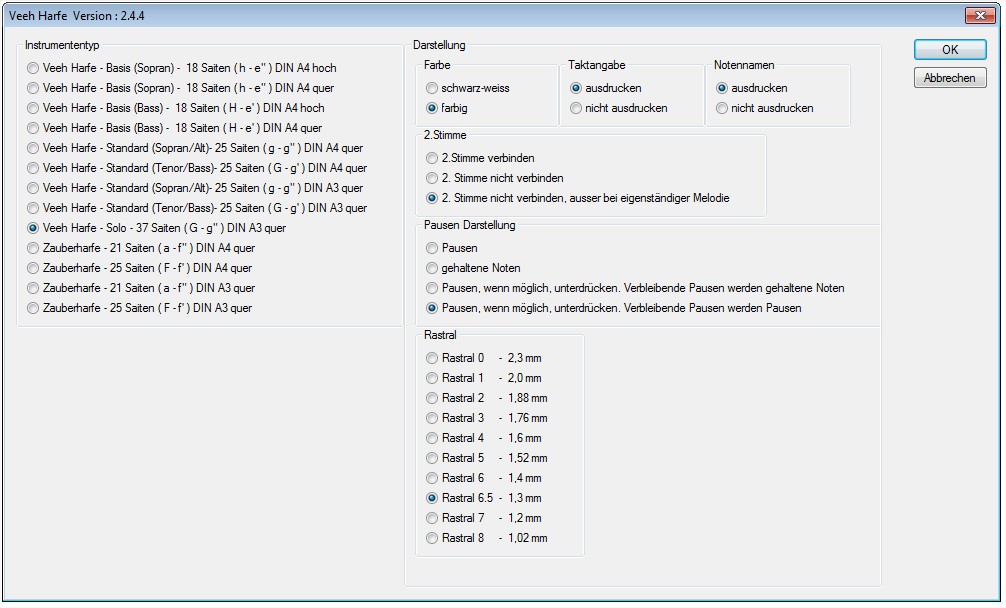Select Pausen display option
The width and height of the screenshot is (1006, 608).
point(432,248)
